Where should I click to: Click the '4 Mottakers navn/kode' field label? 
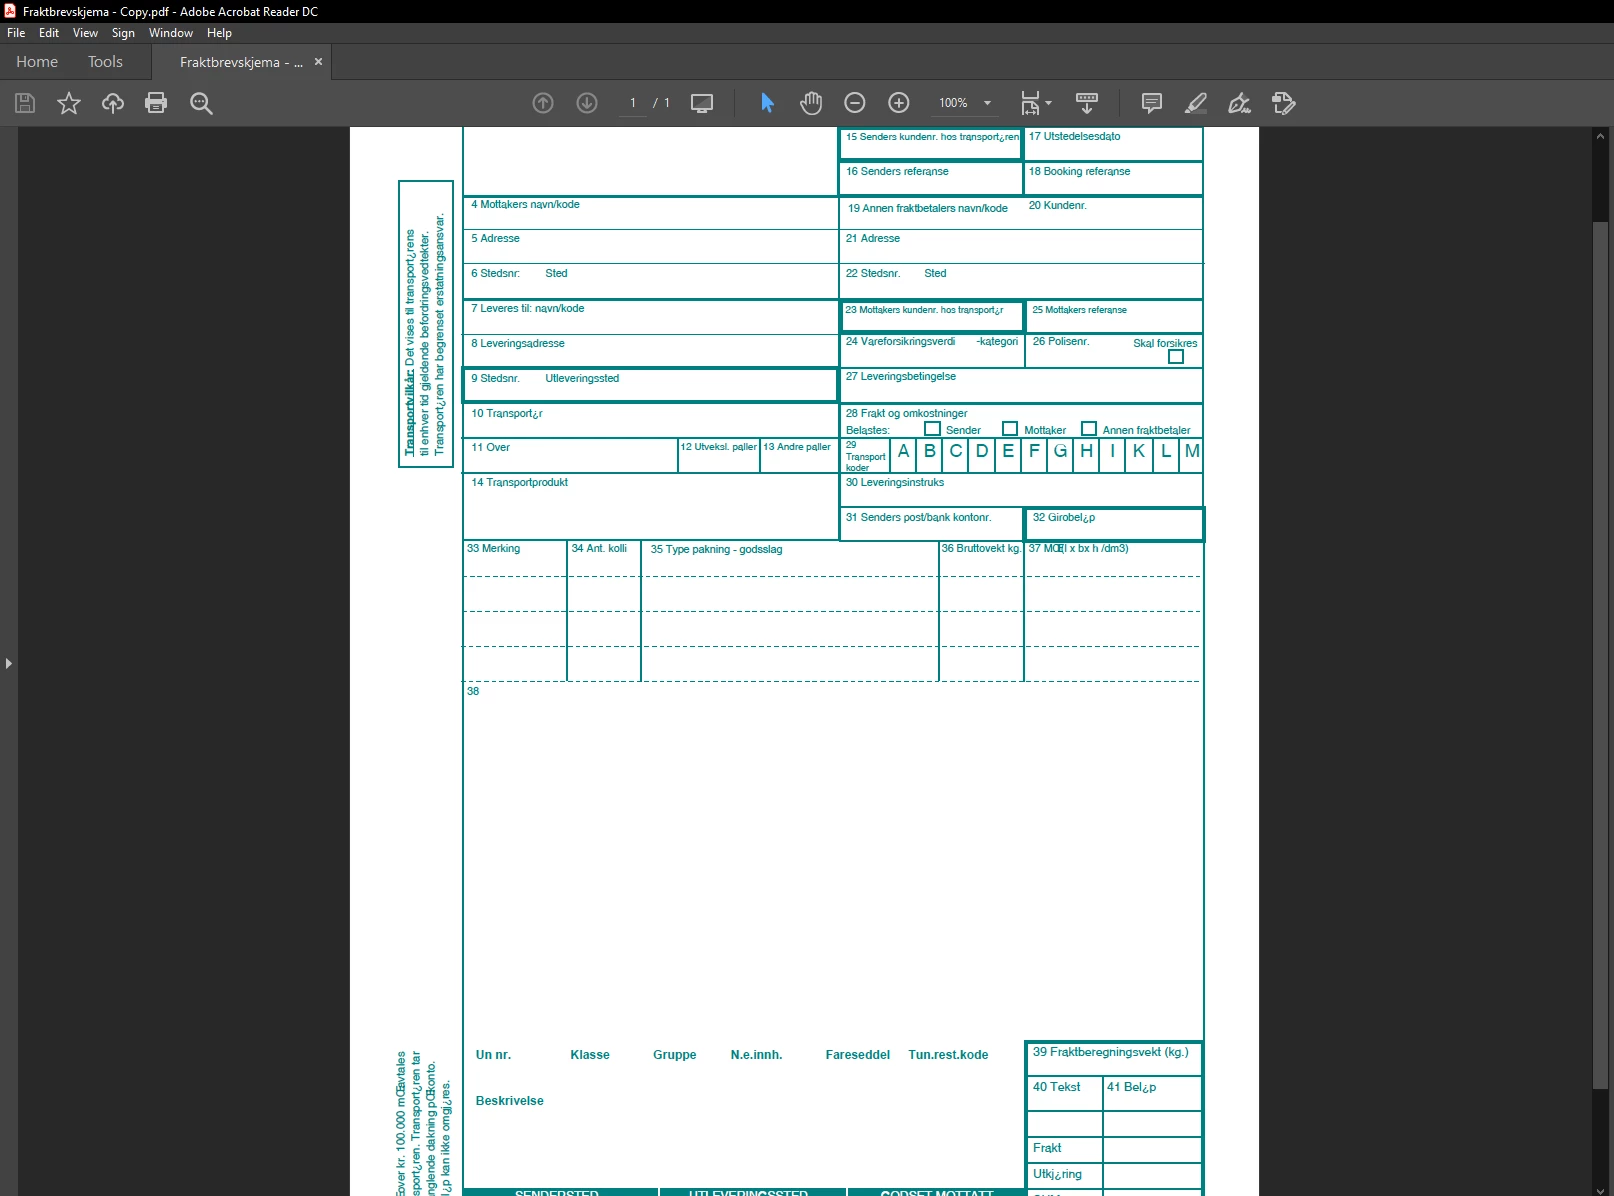pyautogui.click(x=525, y=205)
